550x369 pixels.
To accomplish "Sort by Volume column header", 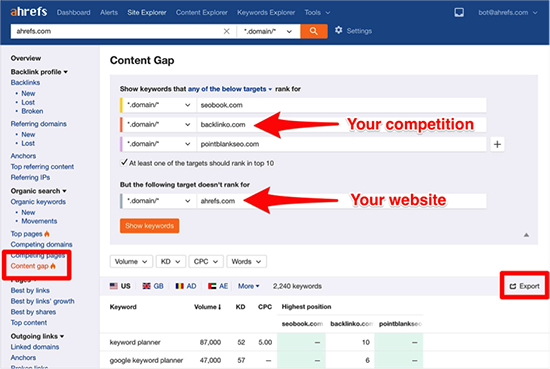I will [208, 307].
